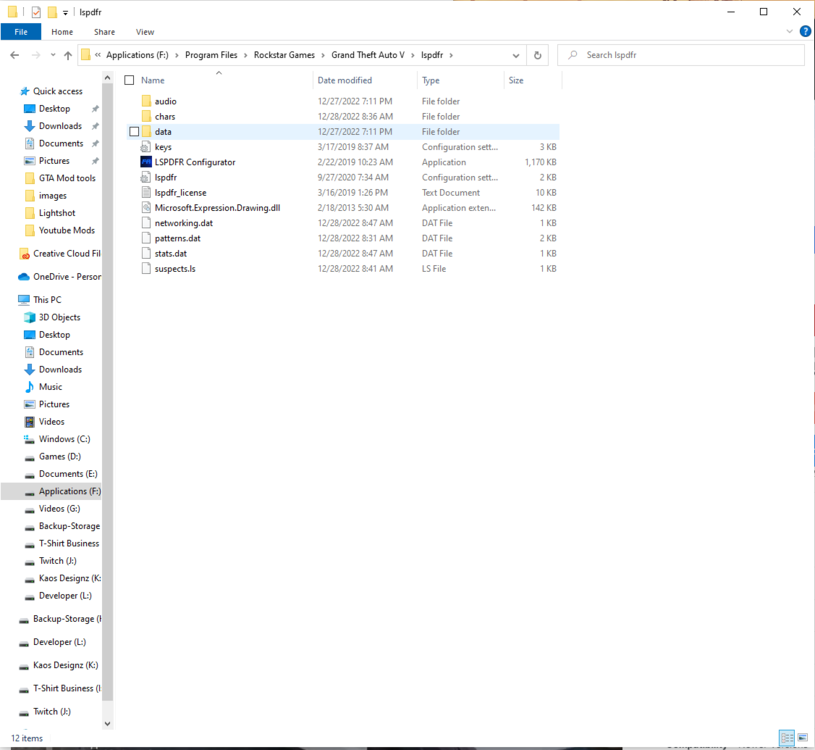815x750 pixels.
Task: Sort by the Date modified column header
Action: [x=345, y=80]
